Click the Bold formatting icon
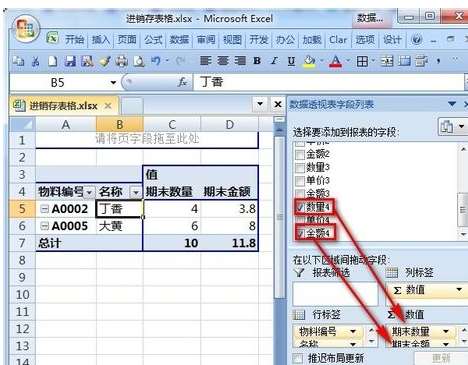This screenshot has height=365, width=468. tap(257, 61)
